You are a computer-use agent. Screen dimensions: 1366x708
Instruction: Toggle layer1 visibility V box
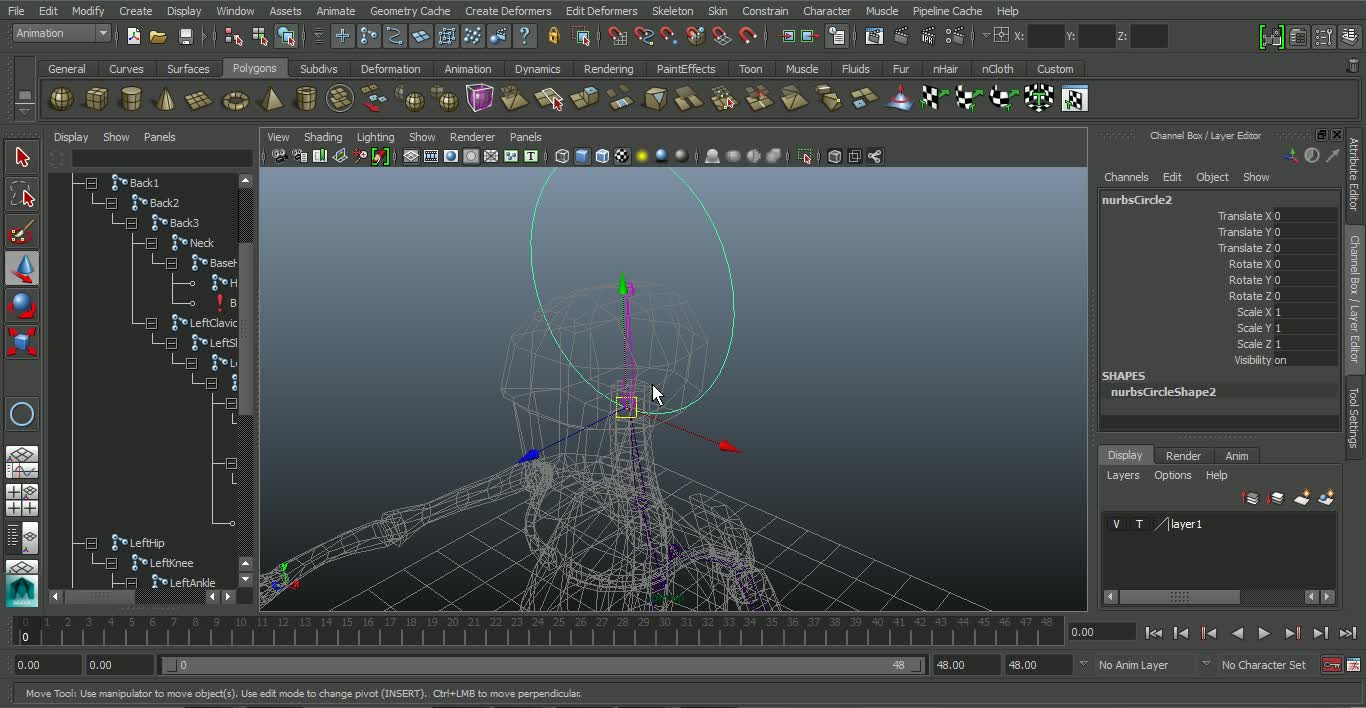click(x=1116, y=524)
